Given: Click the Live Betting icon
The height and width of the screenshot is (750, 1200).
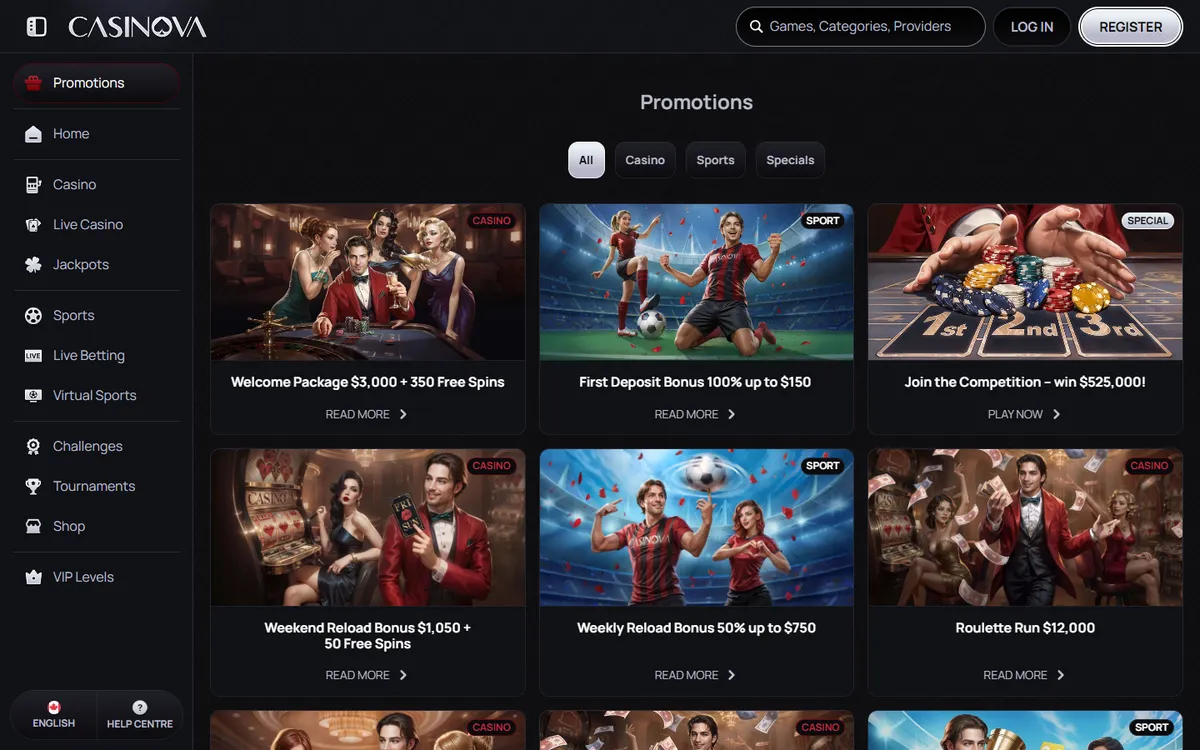Looking at the screenshot, I should point(34,356).
